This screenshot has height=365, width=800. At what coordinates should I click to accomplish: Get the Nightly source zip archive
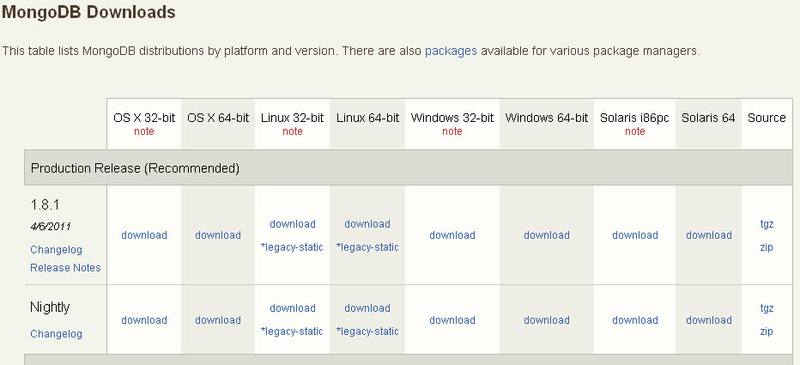[766, 331]
